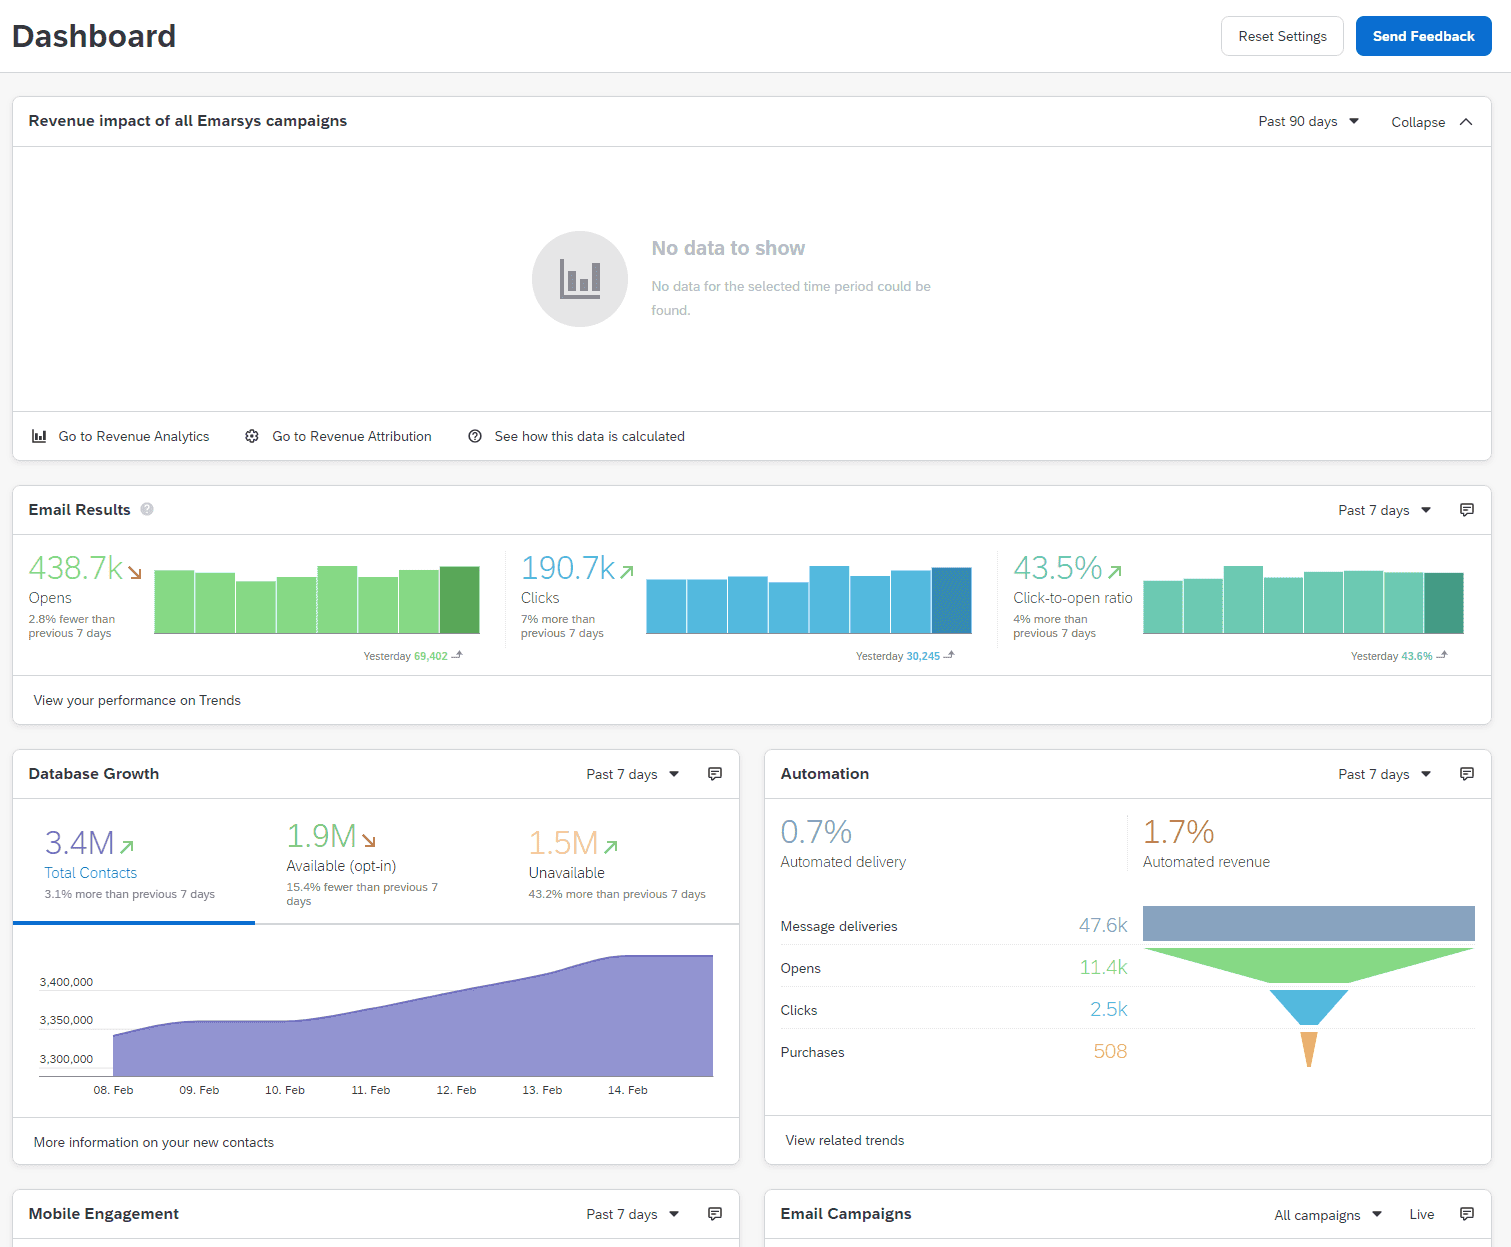
Task: Collapse the Revenue impact panel
Action: pyautogui.click(x=1431, y=121)
